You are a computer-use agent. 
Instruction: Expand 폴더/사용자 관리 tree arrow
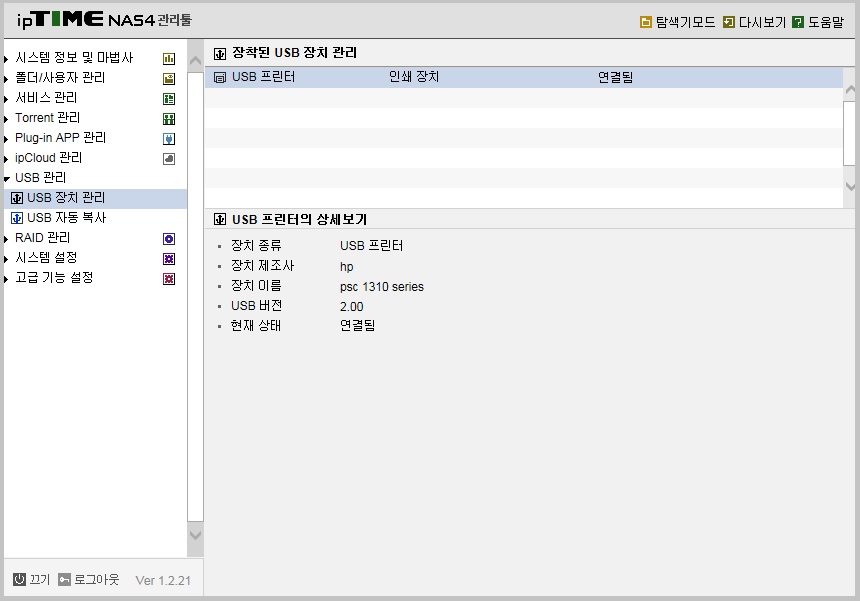(x=6, y=79)
